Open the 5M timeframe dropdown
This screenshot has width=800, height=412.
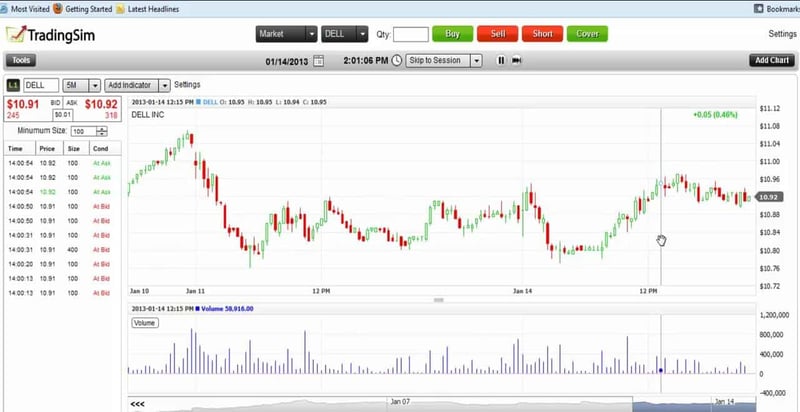pyautogui.click(x=95, y=85)
